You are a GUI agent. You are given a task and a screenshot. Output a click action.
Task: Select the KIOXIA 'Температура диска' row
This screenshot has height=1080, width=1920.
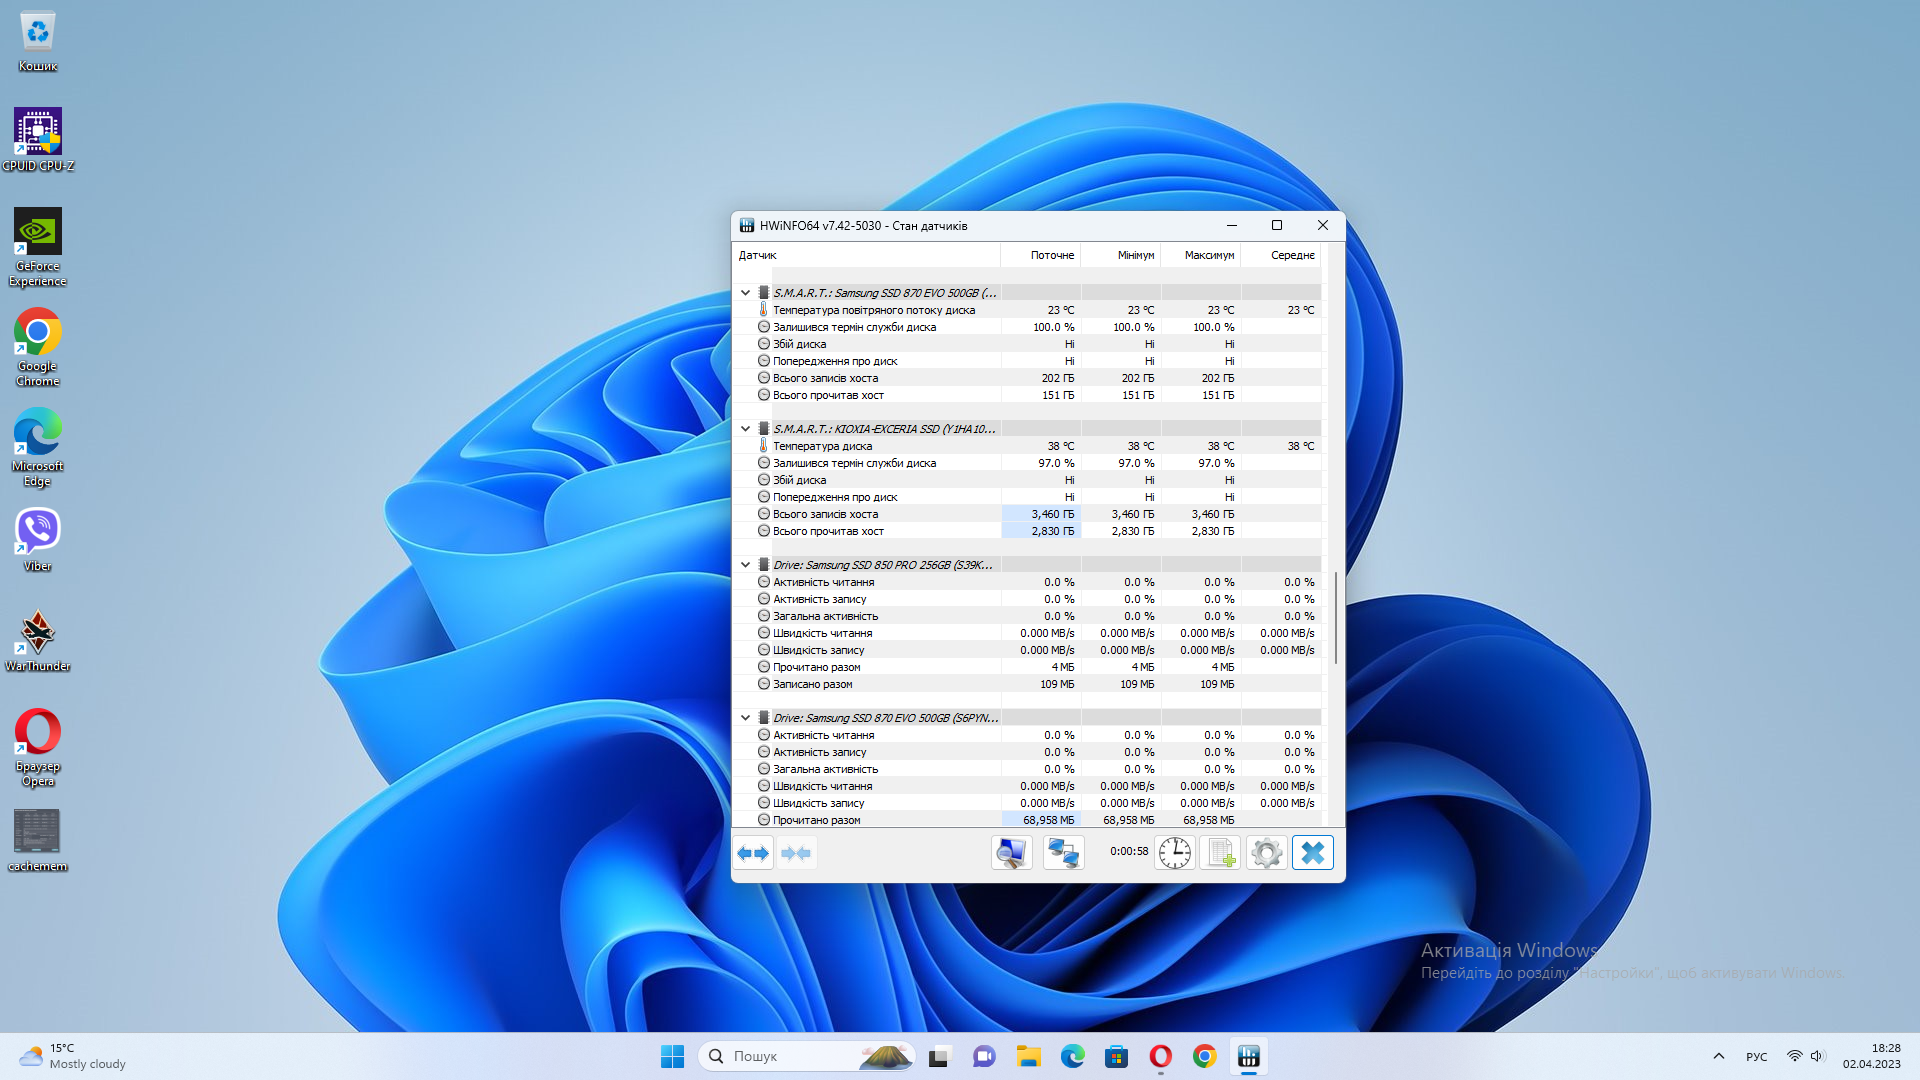point(1027,446)
